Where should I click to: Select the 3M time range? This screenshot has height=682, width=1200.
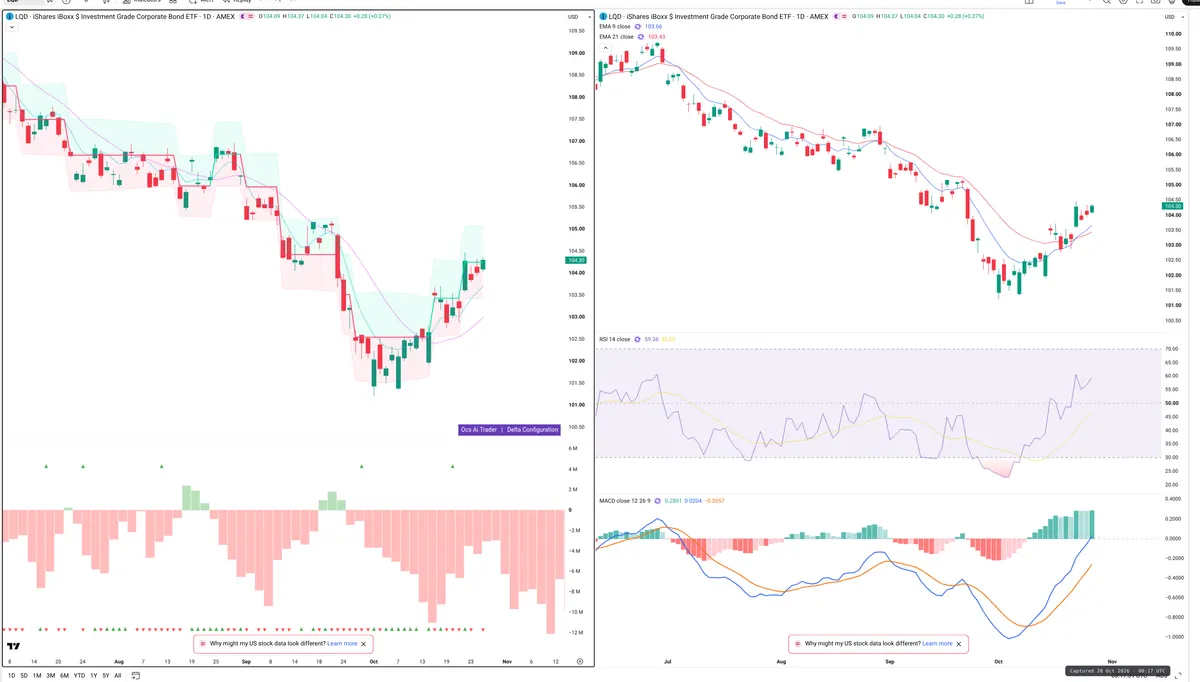(x=51, y=676)
